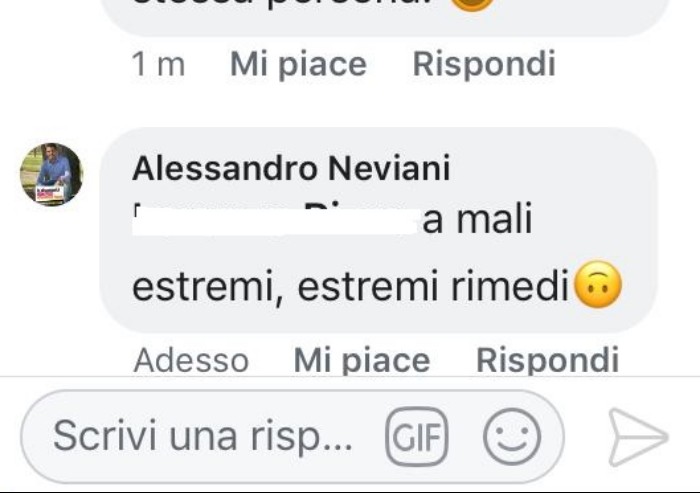Focus the 'Scrivi una risp...' field

pyautogui.click(x=203, y=435)
